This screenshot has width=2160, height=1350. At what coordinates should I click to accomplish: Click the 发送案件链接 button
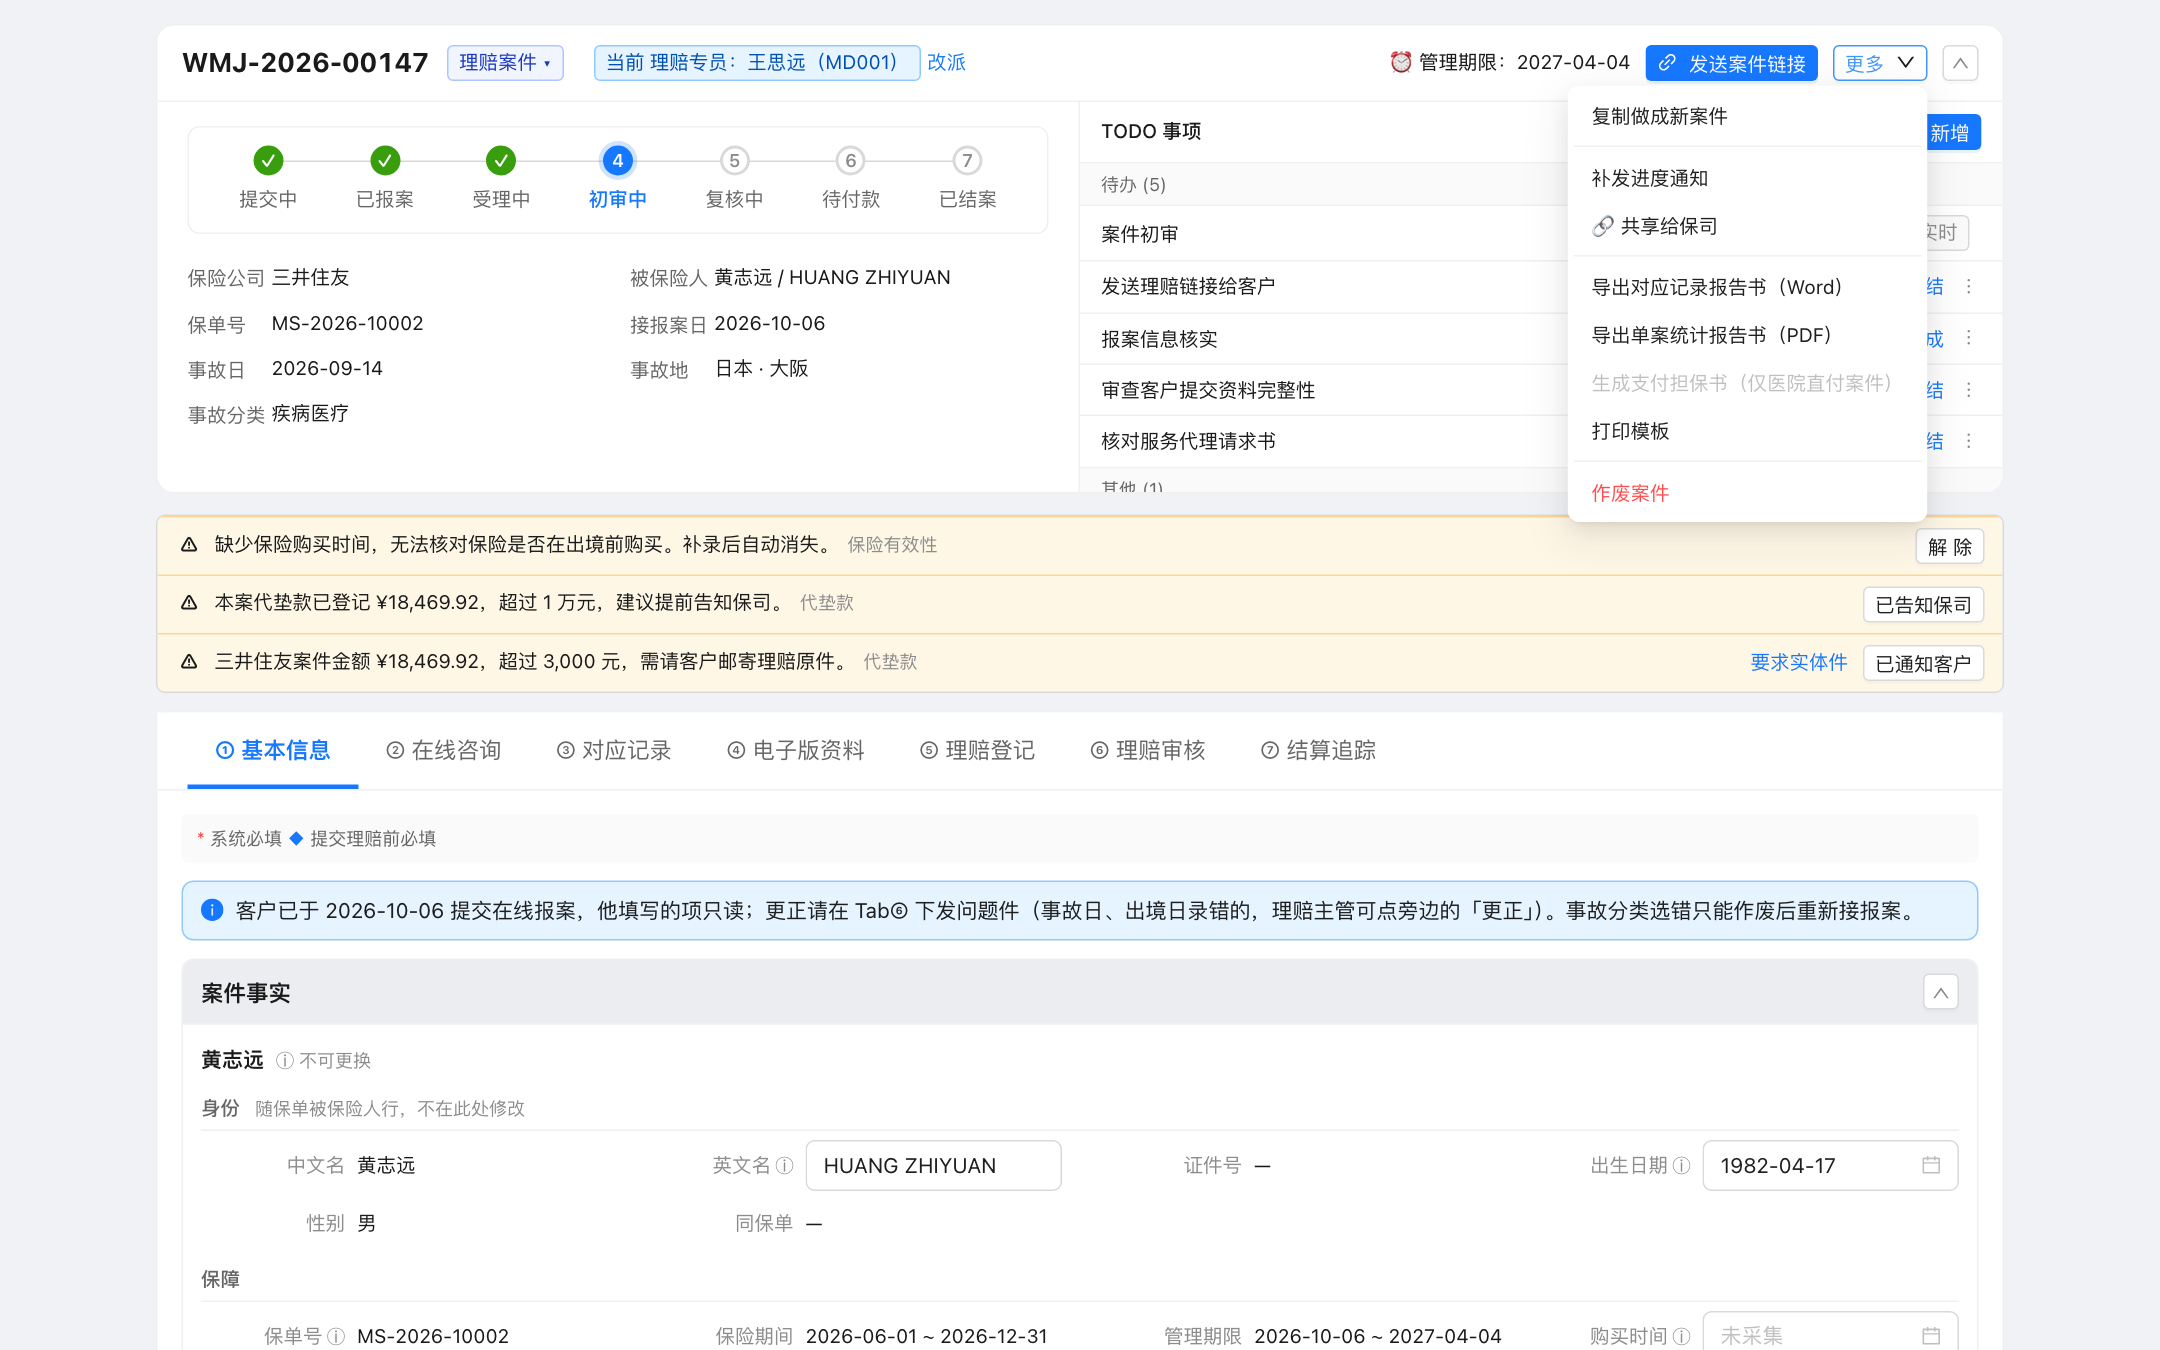(1731, 63)
